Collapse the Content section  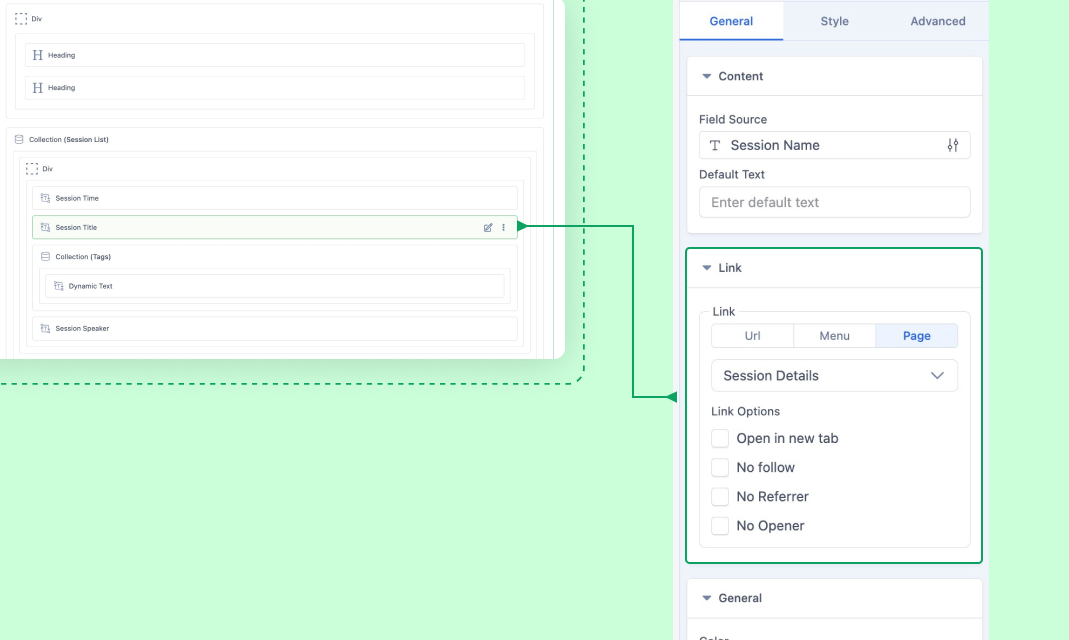point(707,77)
